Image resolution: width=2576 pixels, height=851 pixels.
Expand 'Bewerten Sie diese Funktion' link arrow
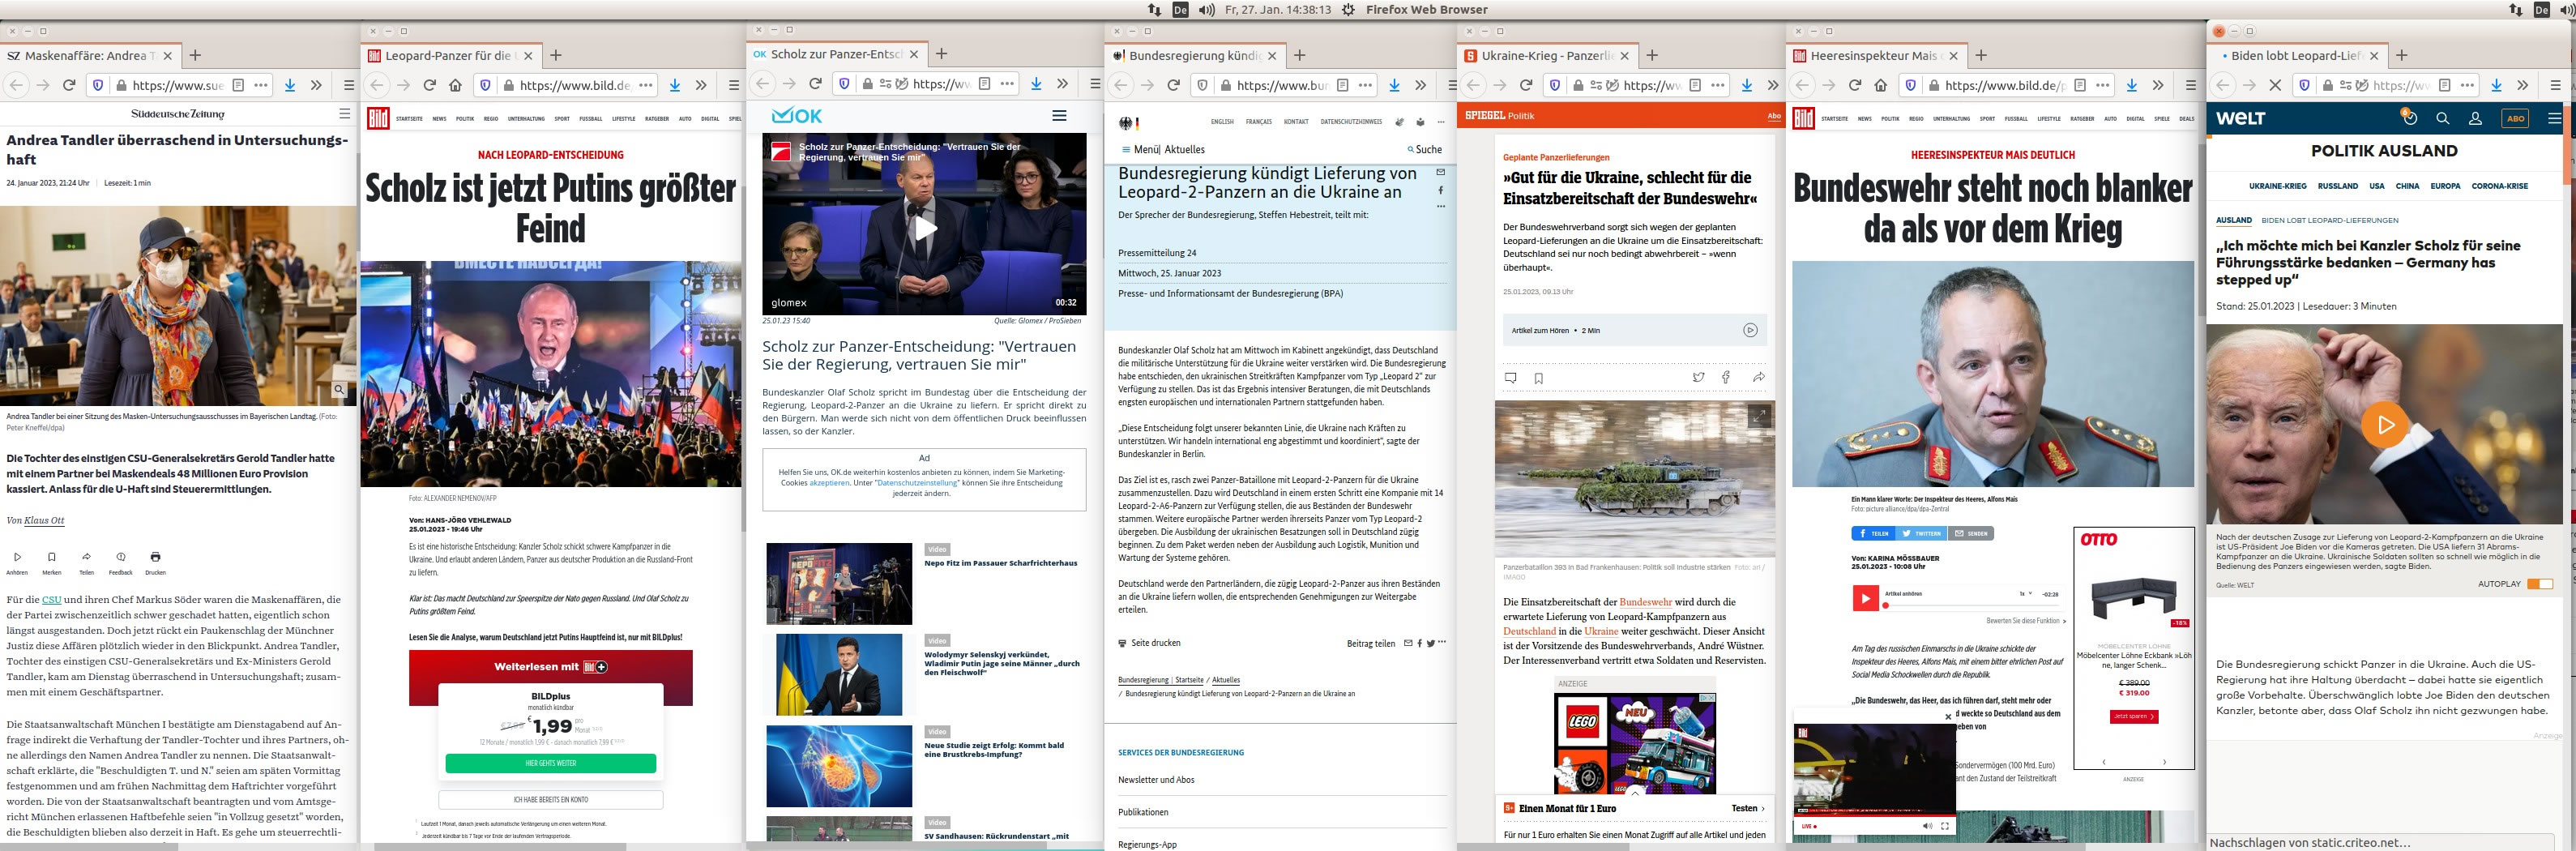tap(2064, 621)
